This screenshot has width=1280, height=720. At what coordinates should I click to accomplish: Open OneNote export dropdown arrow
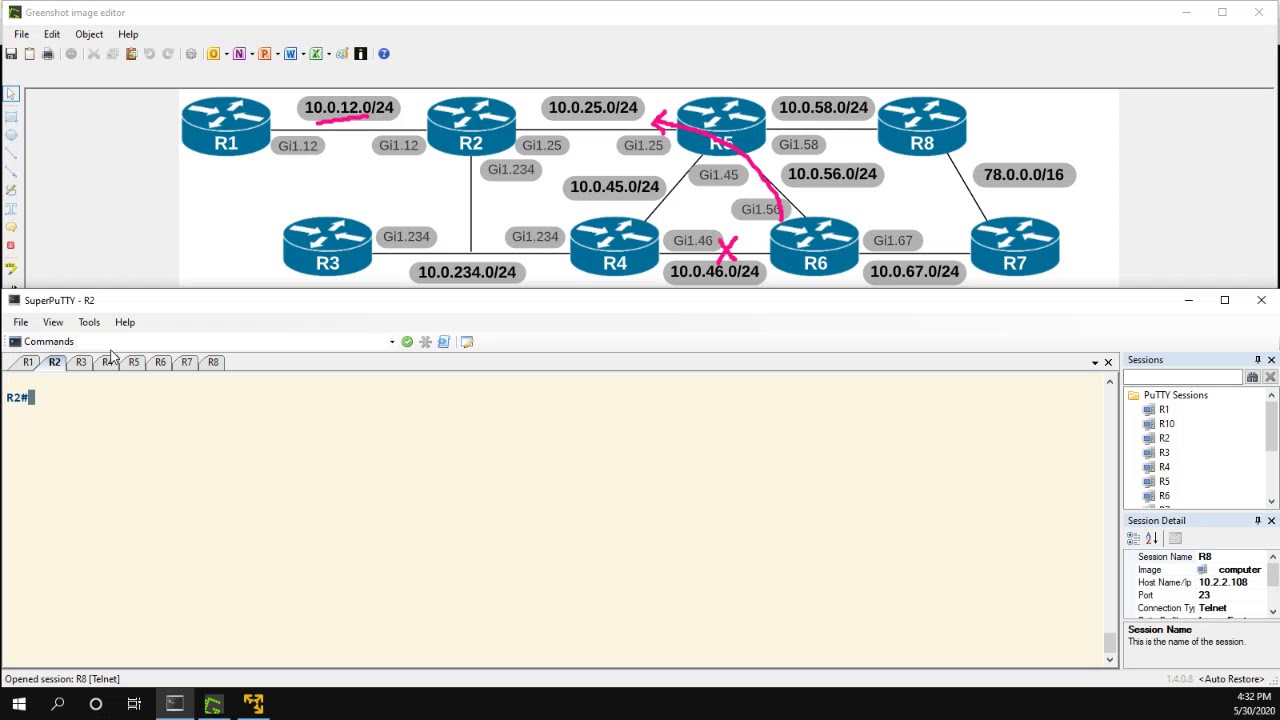tap(252, 54)
